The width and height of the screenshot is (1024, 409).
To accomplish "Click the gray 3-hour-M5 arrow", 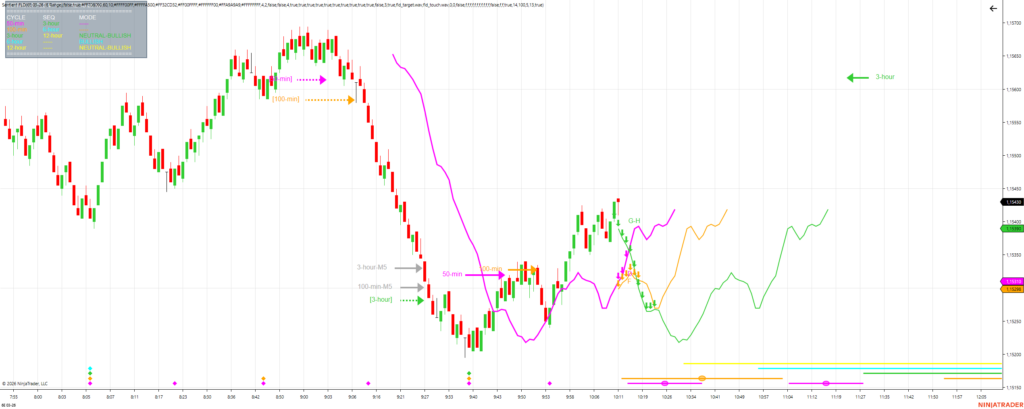I will [x=410, y=268].
